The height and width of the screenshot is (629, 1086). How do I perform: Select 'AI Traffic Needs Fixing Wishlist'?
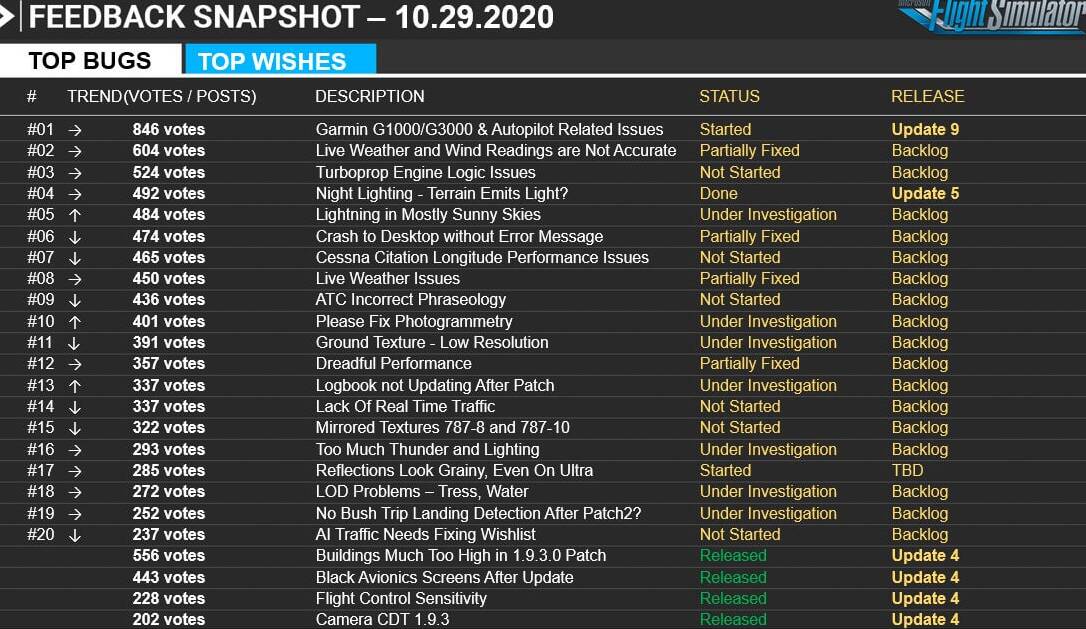425,535
